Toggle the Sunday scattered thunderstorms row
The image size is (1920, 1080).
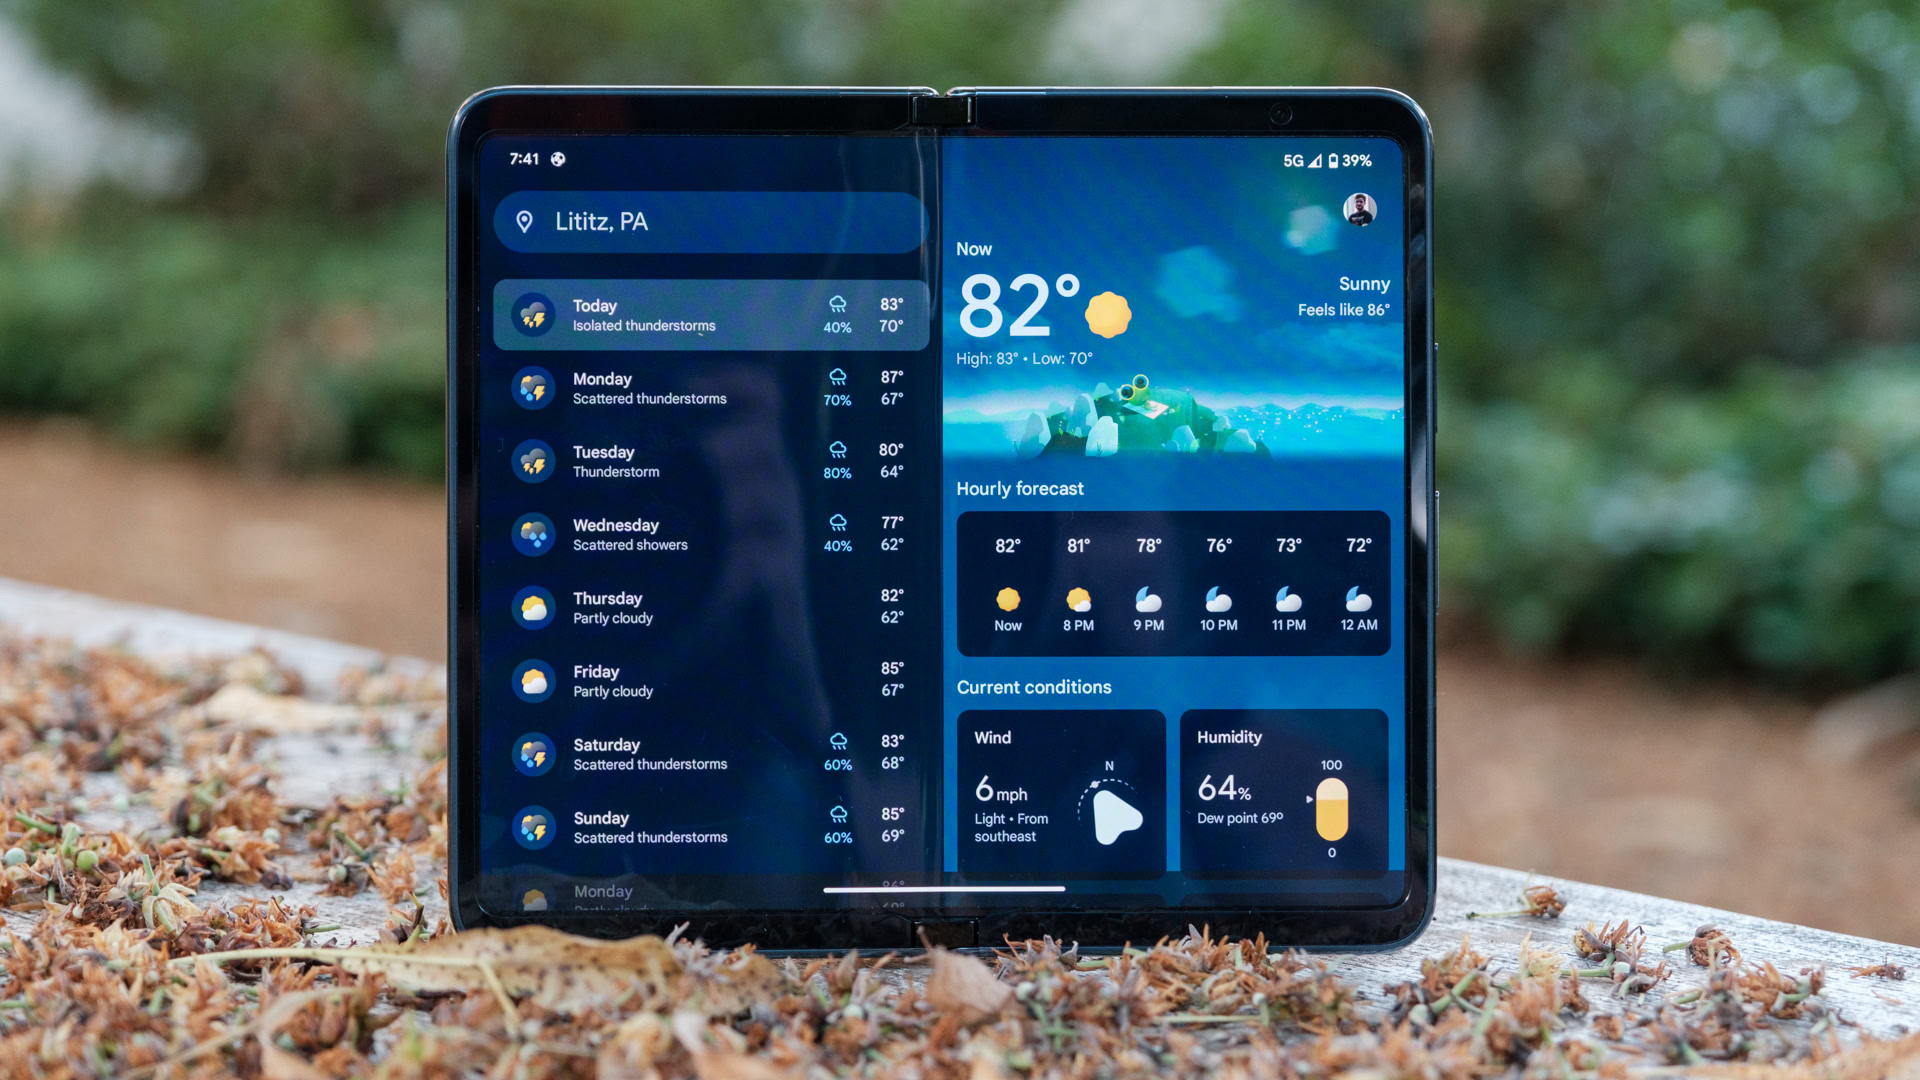(x=712, y=839)
